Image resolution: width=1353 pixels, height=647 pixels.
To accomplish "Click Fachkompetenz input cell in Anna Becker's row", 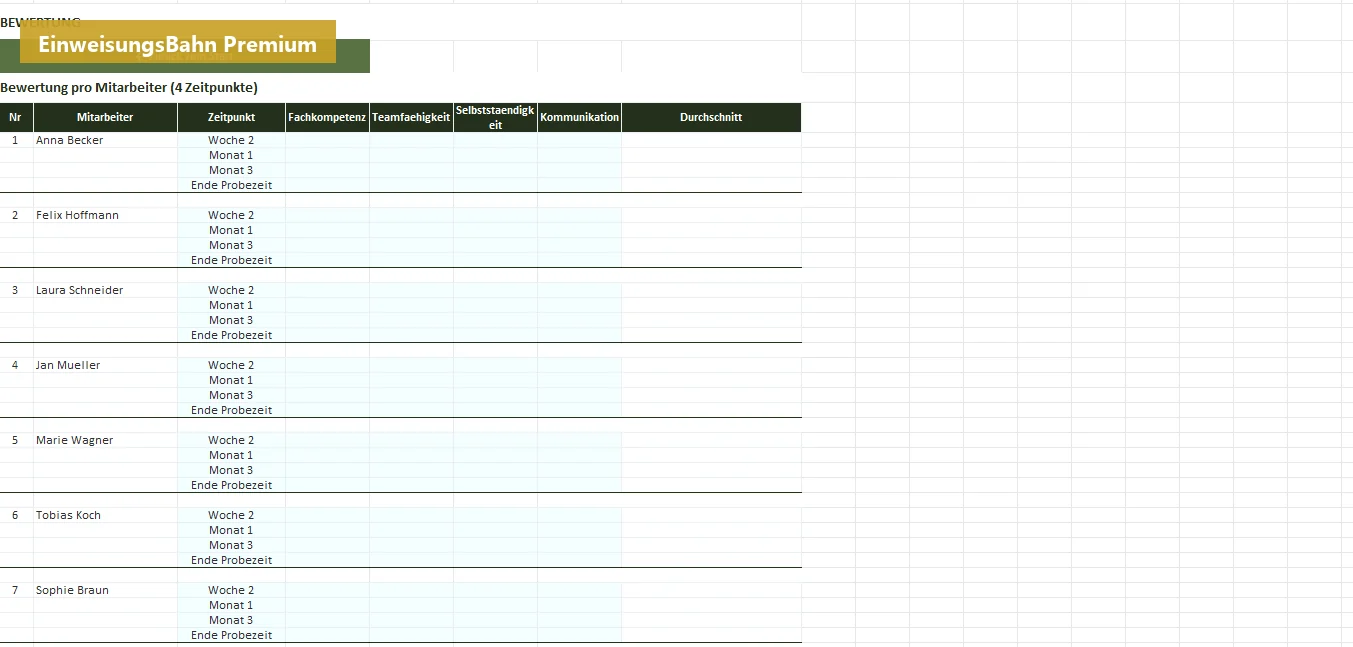I will click(327, 140).
